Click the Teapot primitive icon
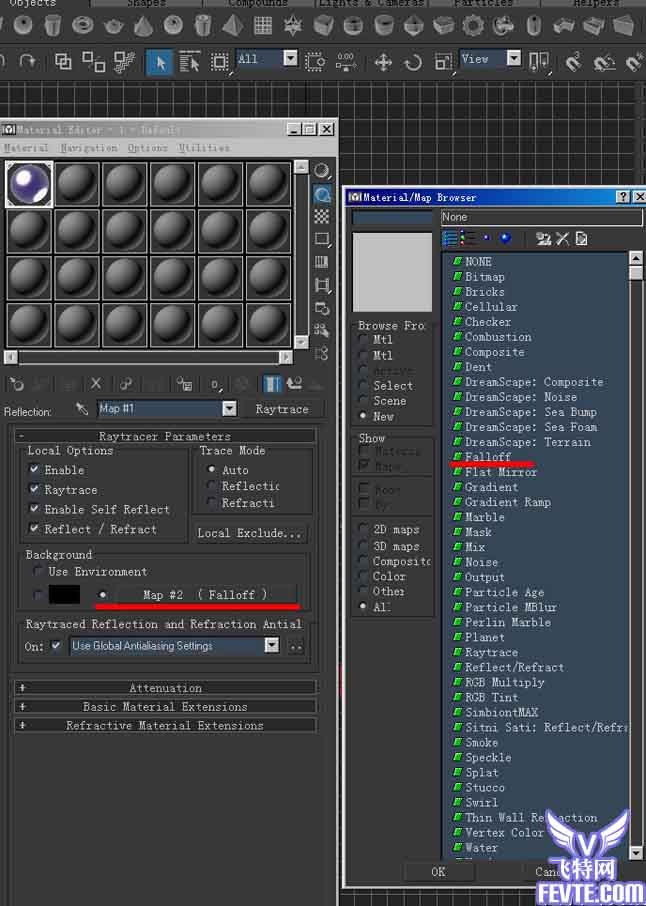Image resolution: width=646 pixels, height=906 pixels. point(113,26)
